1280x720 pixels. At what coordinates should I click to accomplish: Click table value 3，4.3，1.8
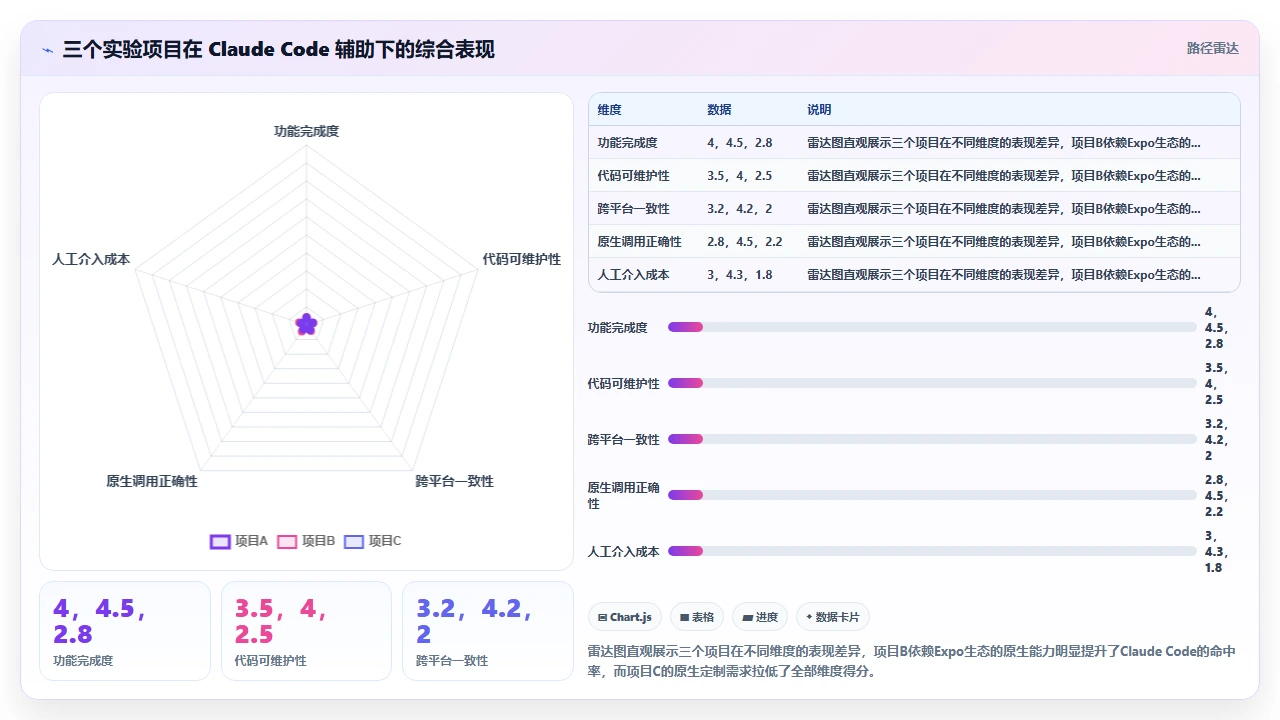[x=740, y=275]
